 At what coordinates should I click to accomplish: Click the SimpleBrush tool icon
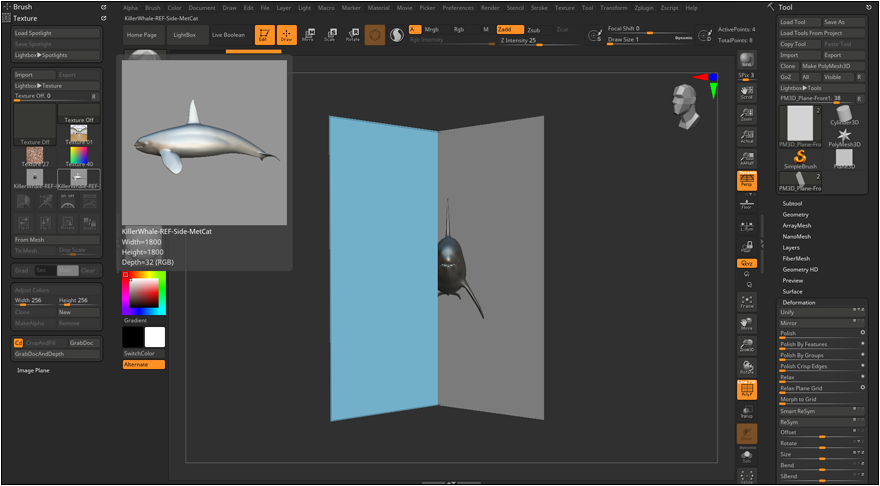click(x=799, y=159)
